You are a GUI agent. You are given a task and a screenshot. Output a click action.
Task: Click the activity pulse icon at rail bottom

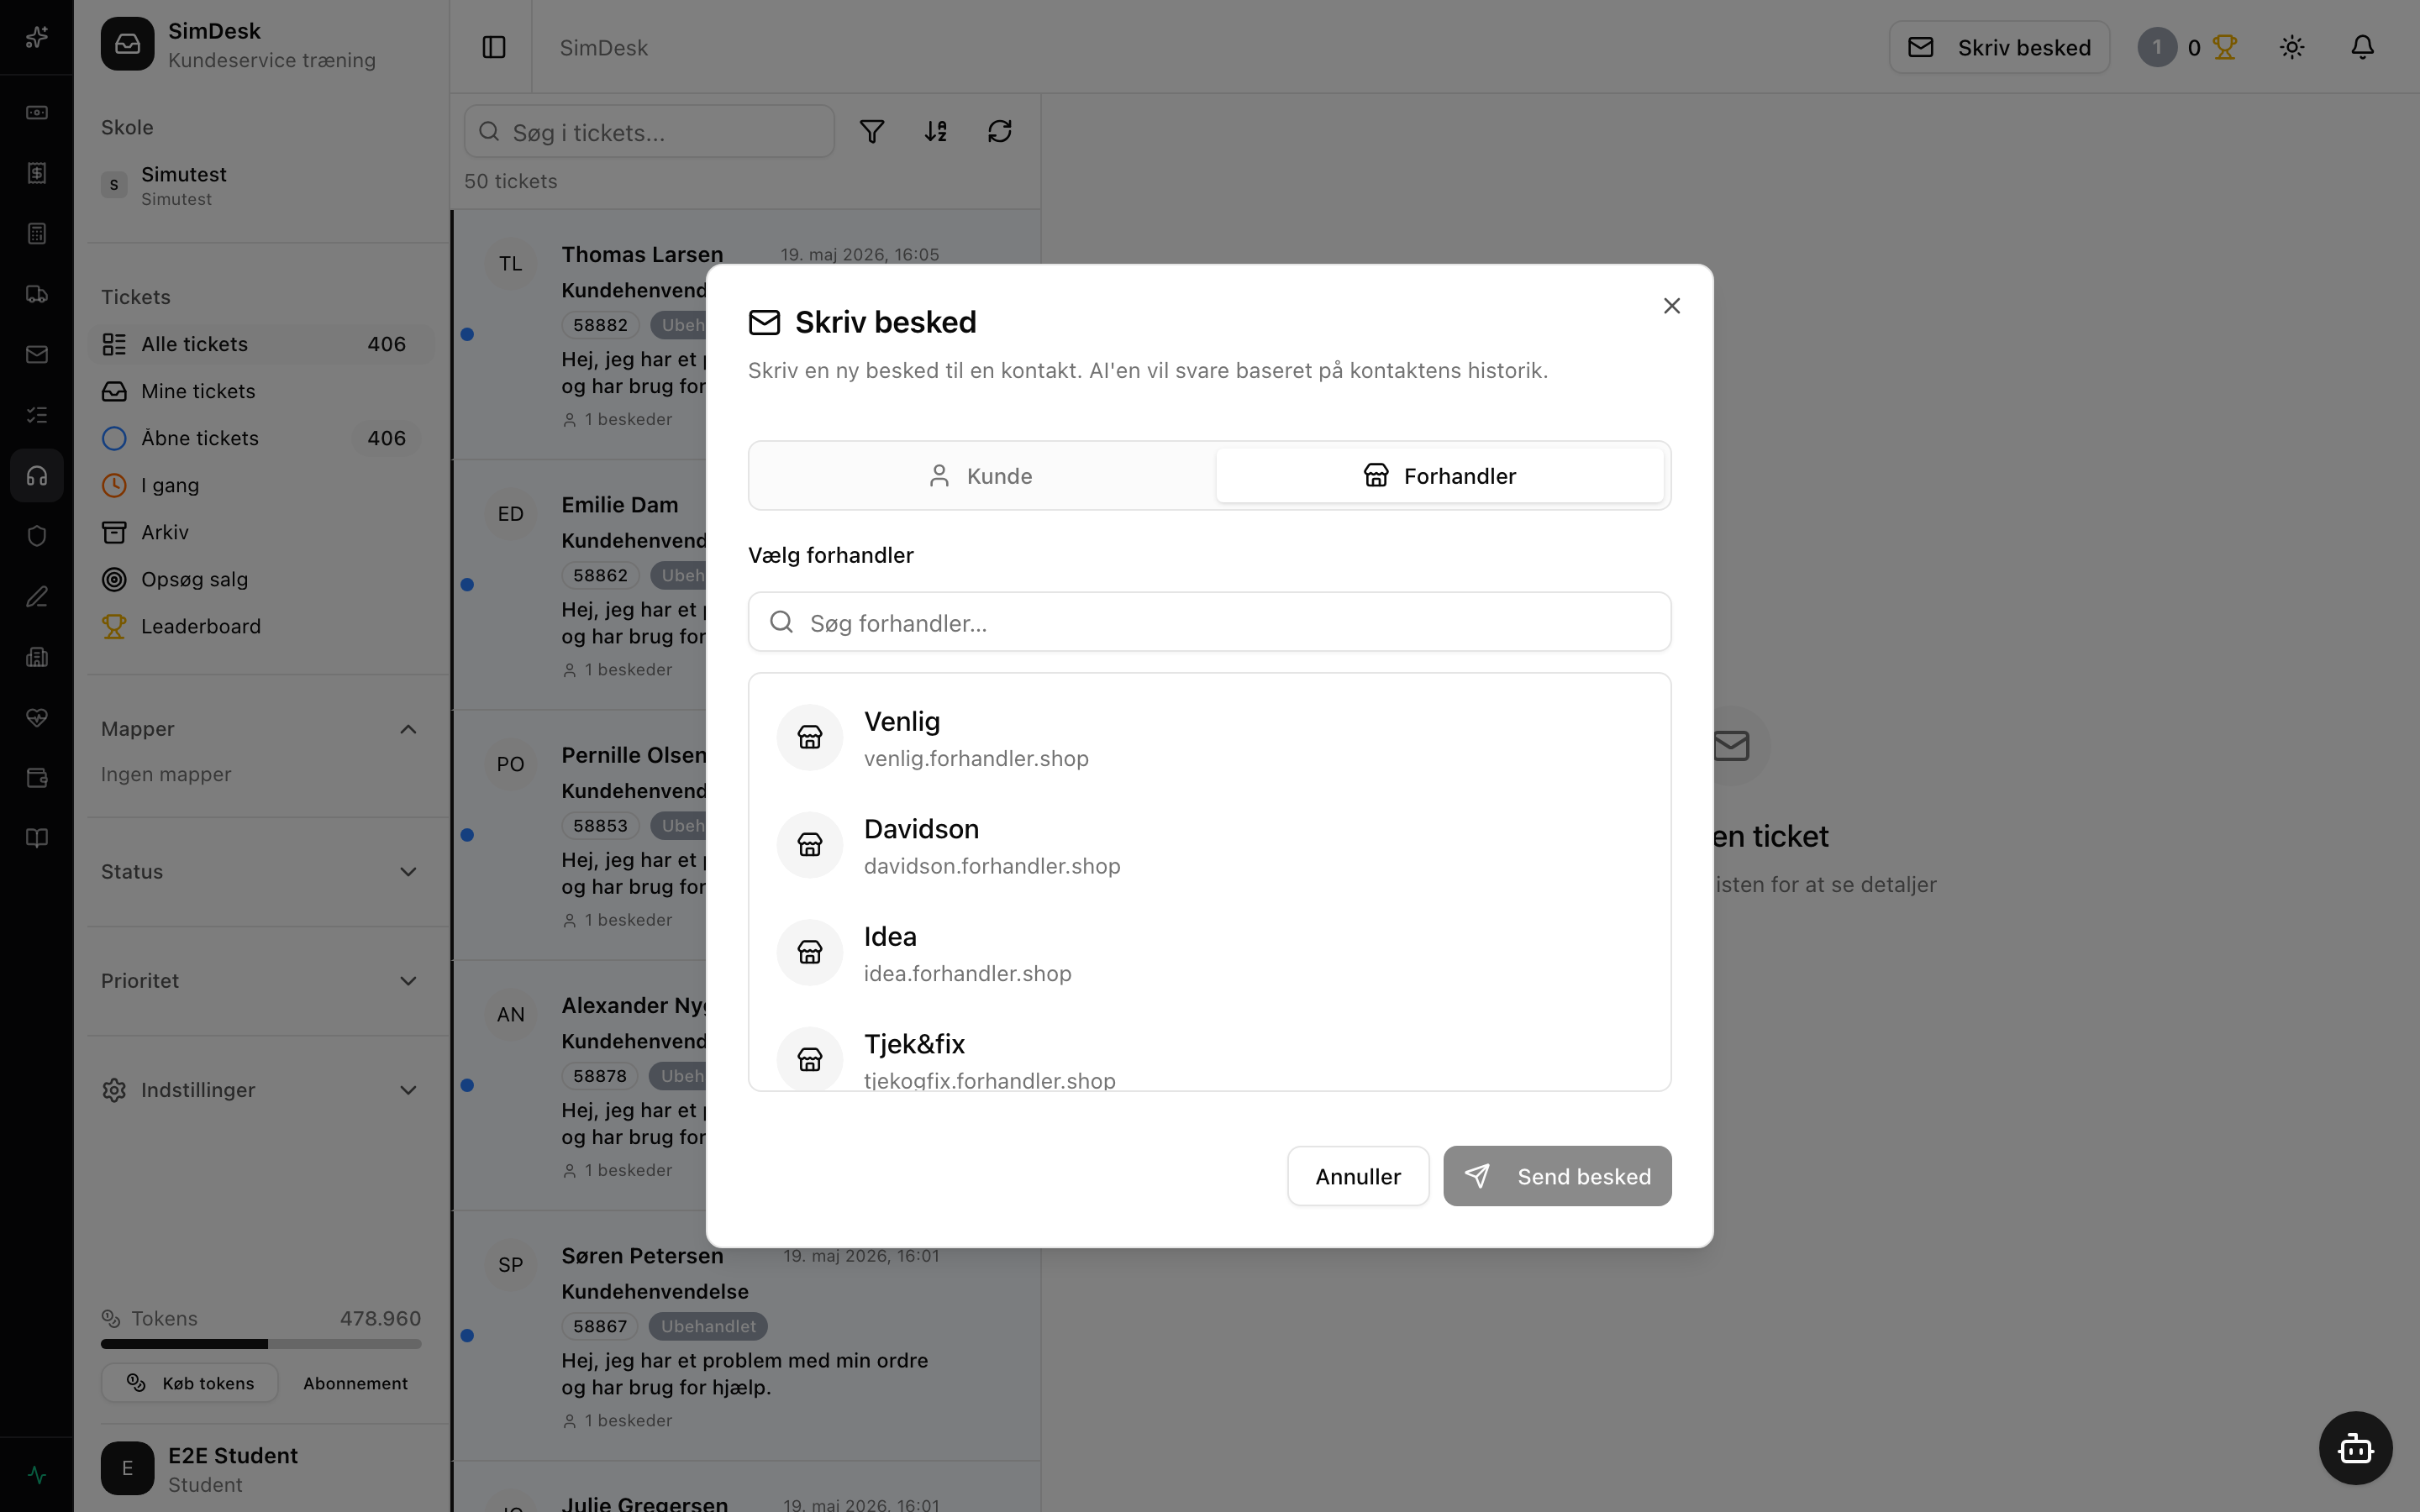coord(37,1474)
